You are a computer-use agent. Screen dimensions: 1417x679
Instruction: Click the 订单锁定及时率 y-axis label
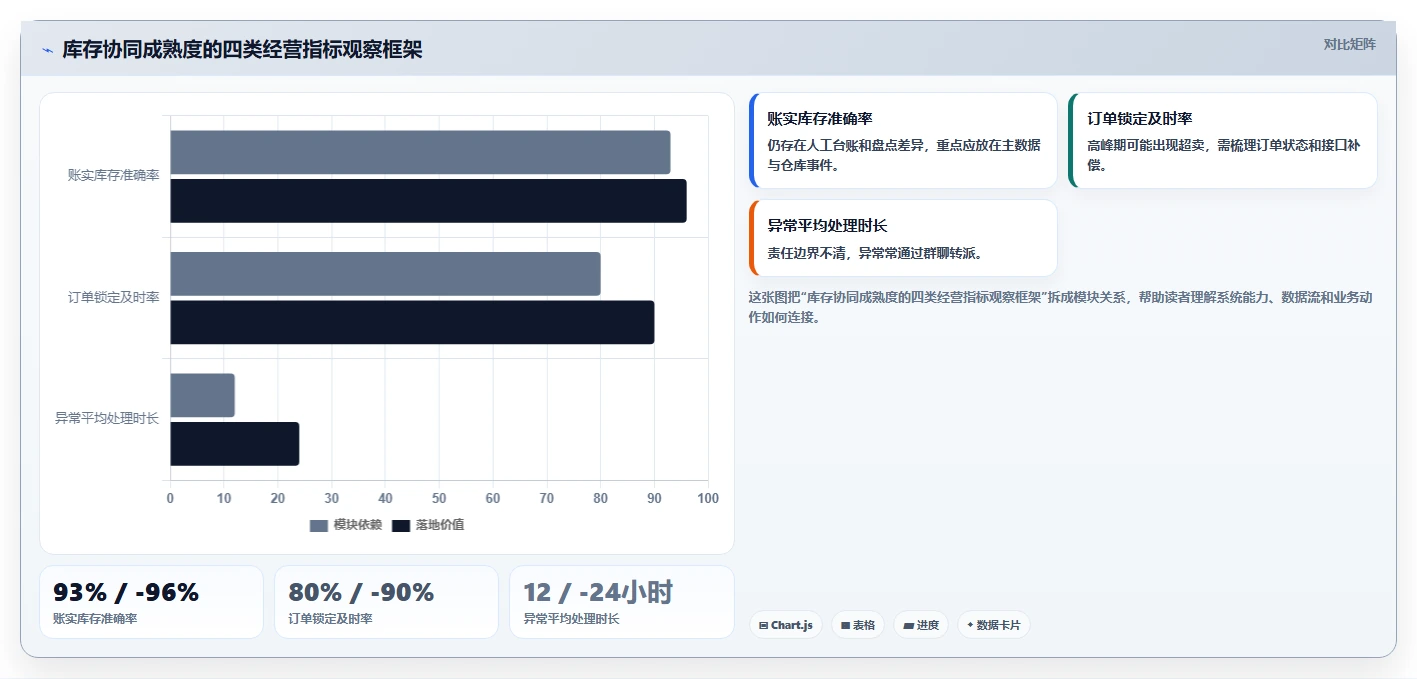pyautogui.click(x=113, y=297)
